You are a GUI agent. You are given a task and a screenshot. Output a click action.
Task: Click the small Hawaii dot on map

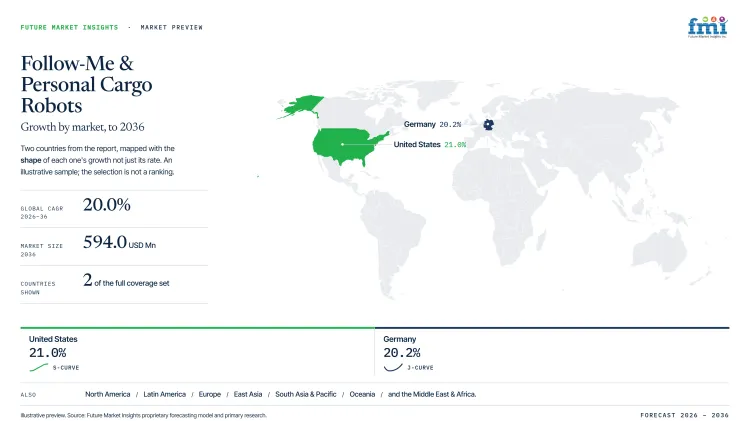click(x=258, y=177)
